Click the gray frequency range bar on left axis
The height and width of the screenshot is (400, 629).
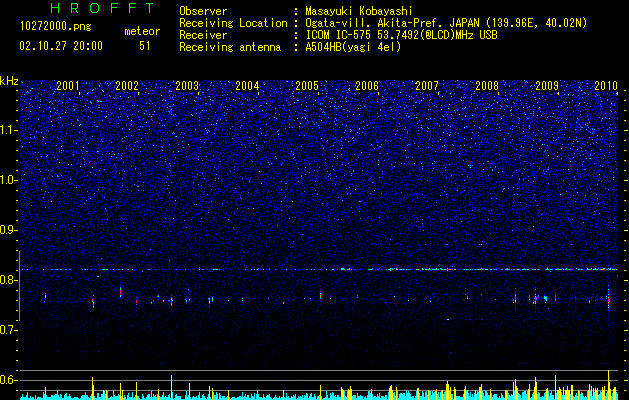pos(19,286)
